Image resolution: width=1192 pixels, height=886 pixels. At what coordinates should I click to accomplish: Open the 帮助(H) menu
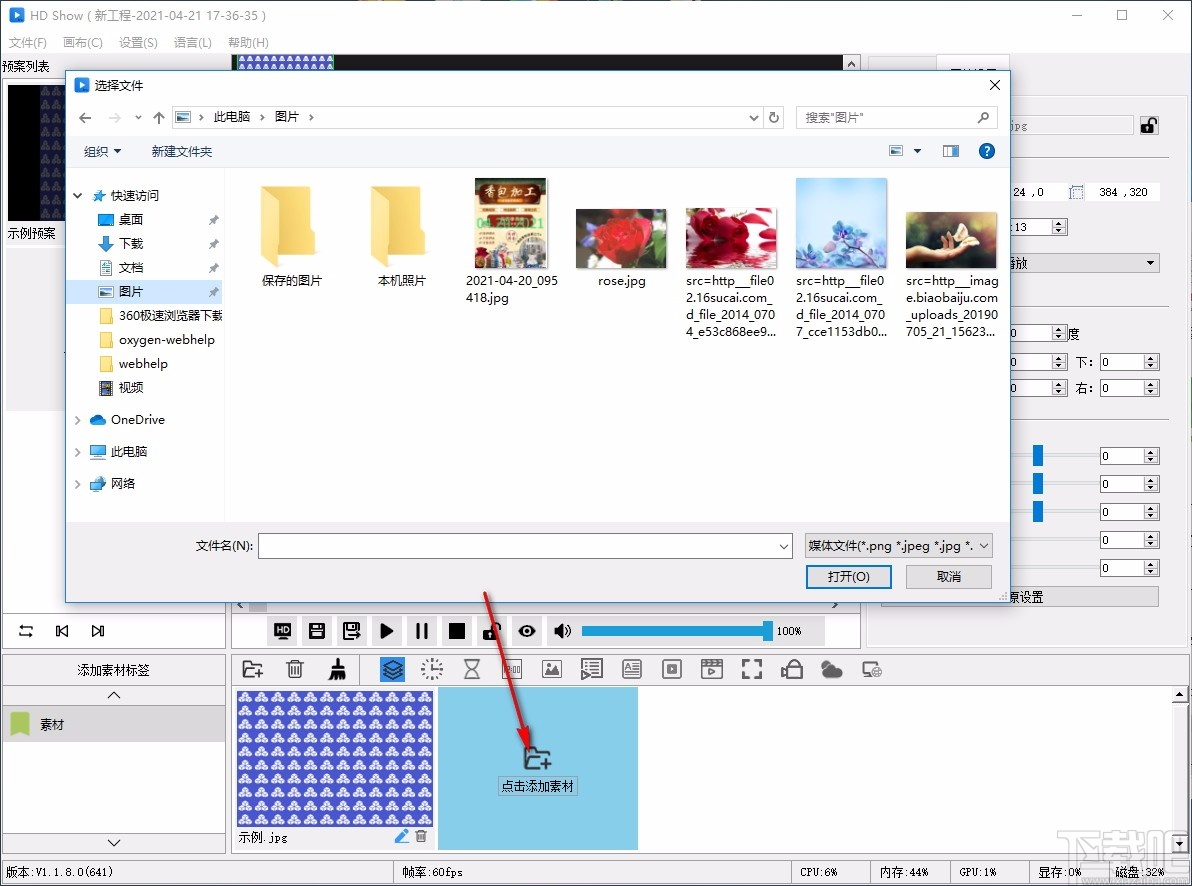[249, 43]
